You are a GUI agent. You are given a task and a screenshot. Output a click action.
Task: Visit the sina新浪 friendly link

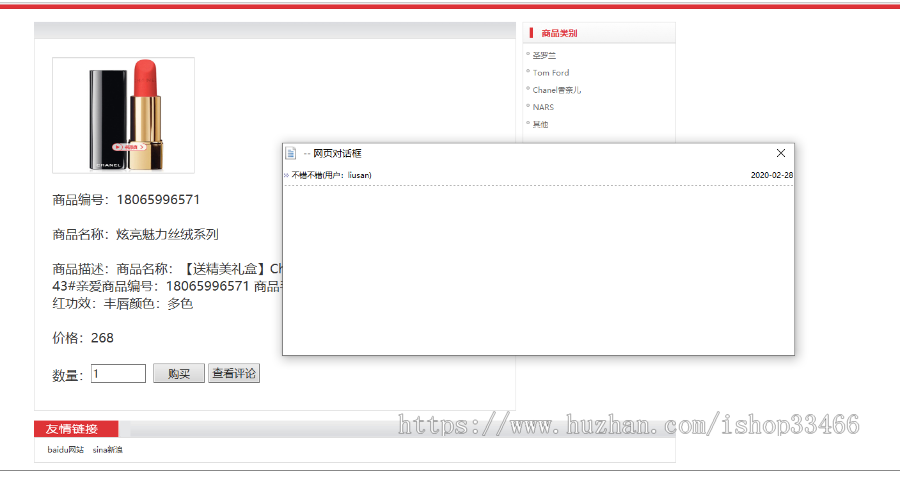coord(107,450)
